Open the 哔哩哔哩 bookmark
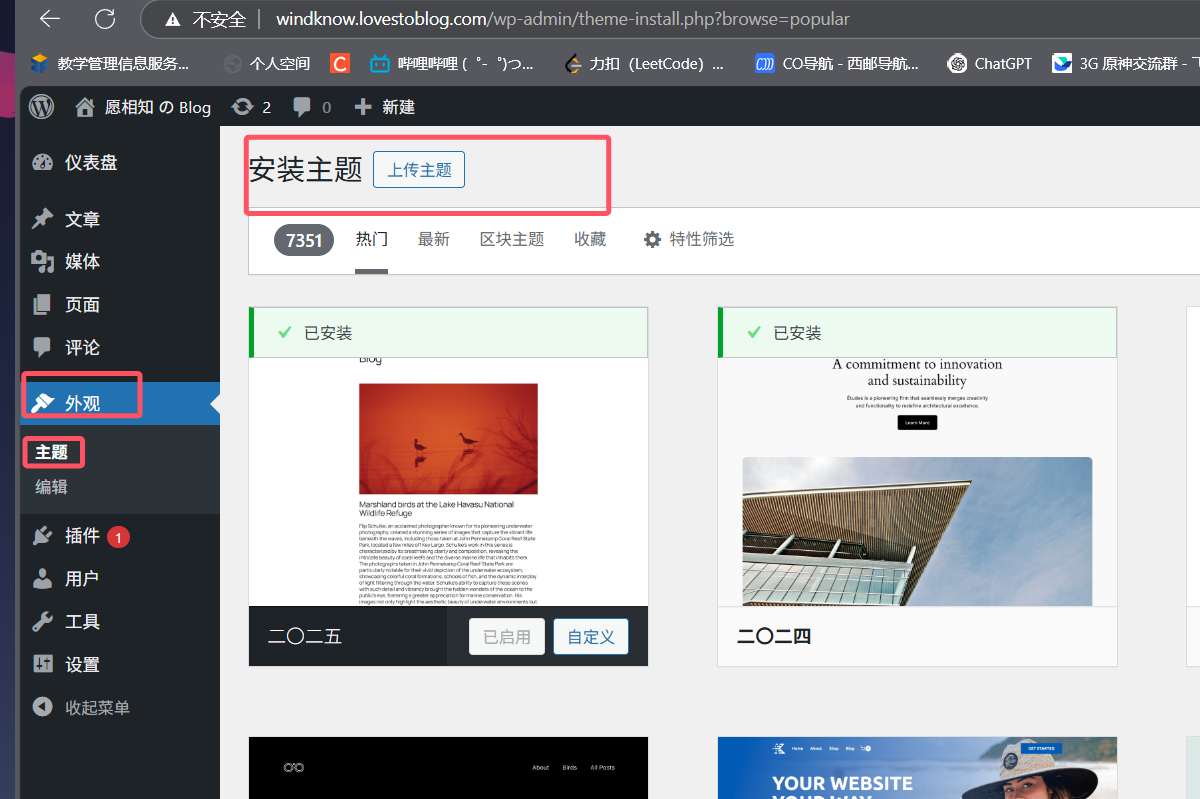 [x=451, y=64]
